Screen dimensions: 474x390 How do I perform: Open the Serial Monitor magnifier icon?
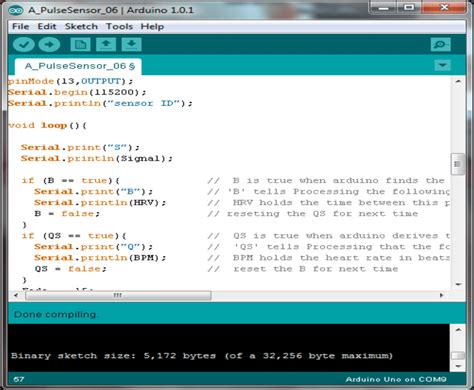click(441, 44)
